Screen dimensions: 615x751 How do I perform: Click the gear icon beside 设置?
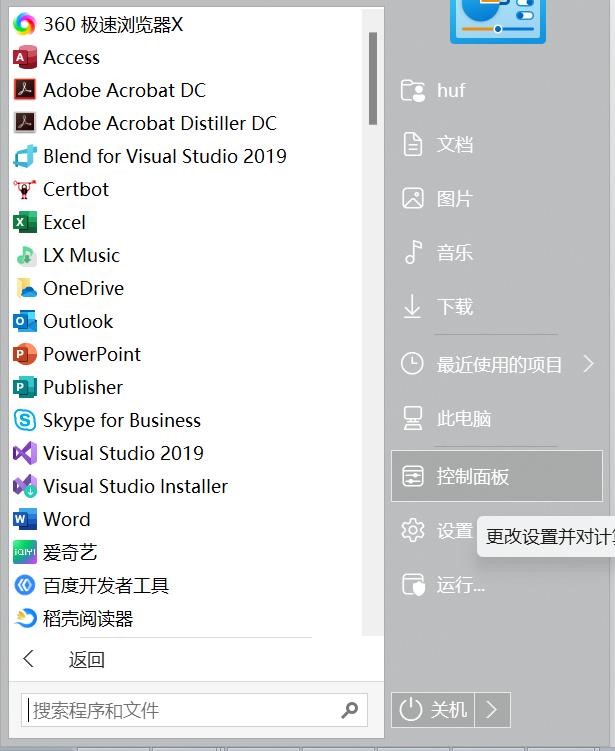point(412,530)
